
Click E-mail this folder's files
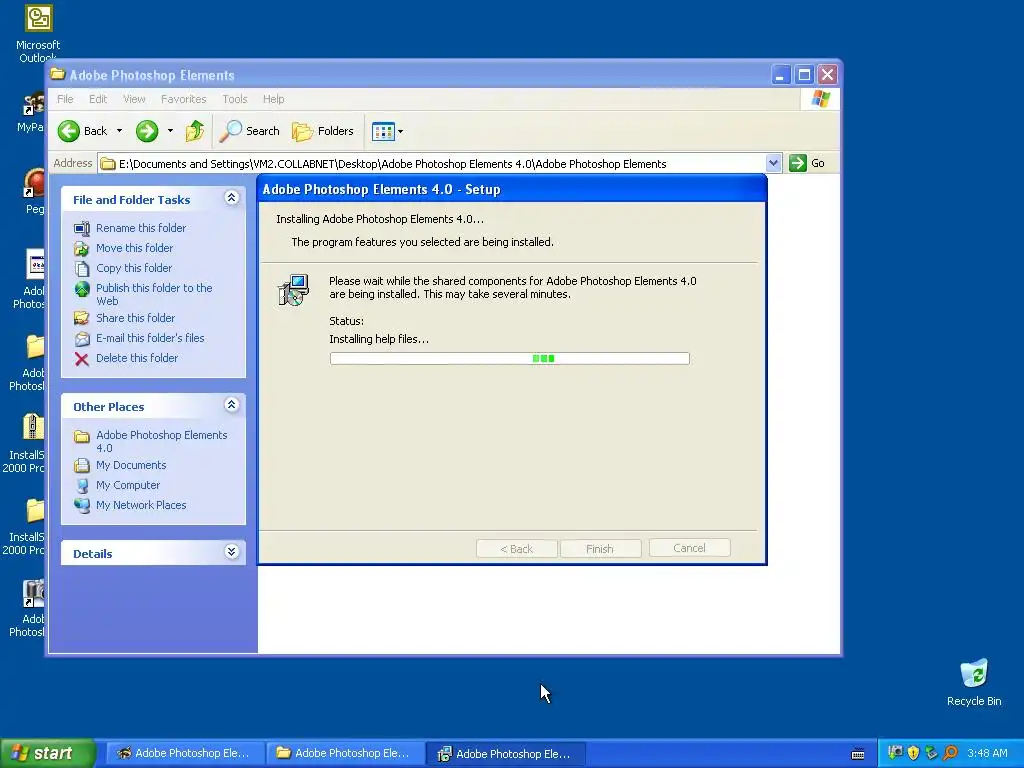click(x=150, y=338)
